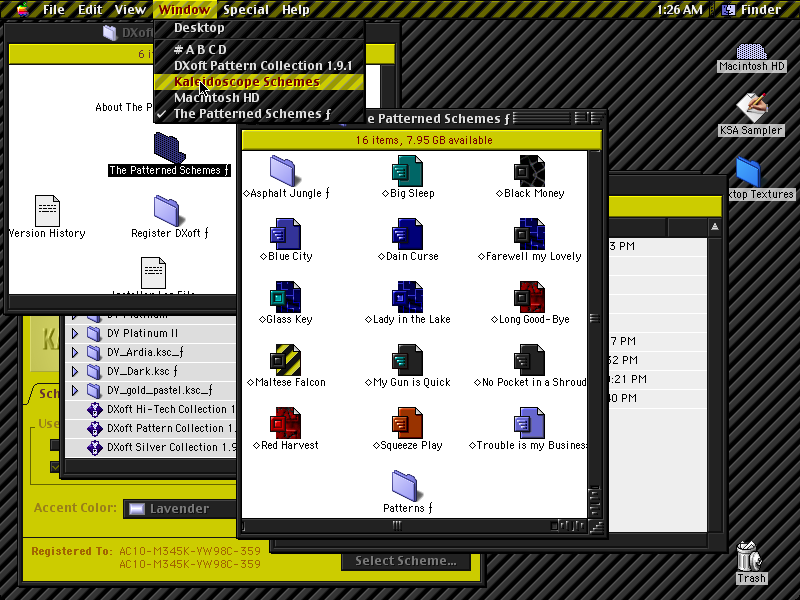Select the Squeeze Play scheme file icon
The height and width of the screenshot is (600, 800).
coord(407,422)
